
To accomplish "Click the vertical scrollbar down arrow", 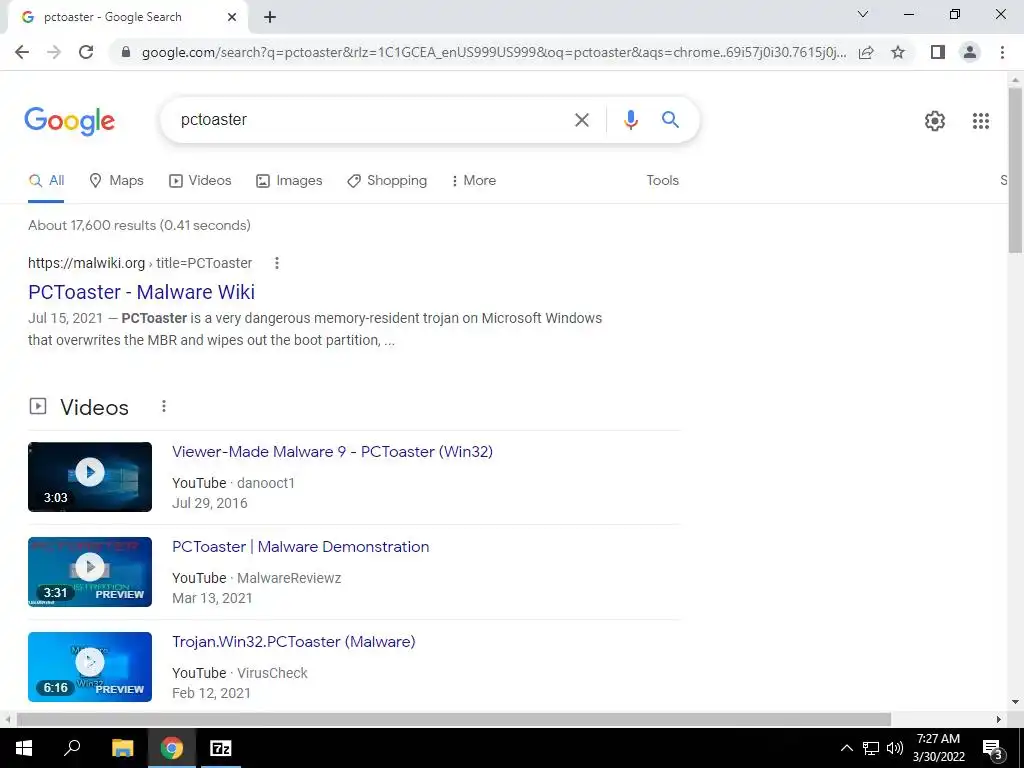I will tap(1015, 702).
